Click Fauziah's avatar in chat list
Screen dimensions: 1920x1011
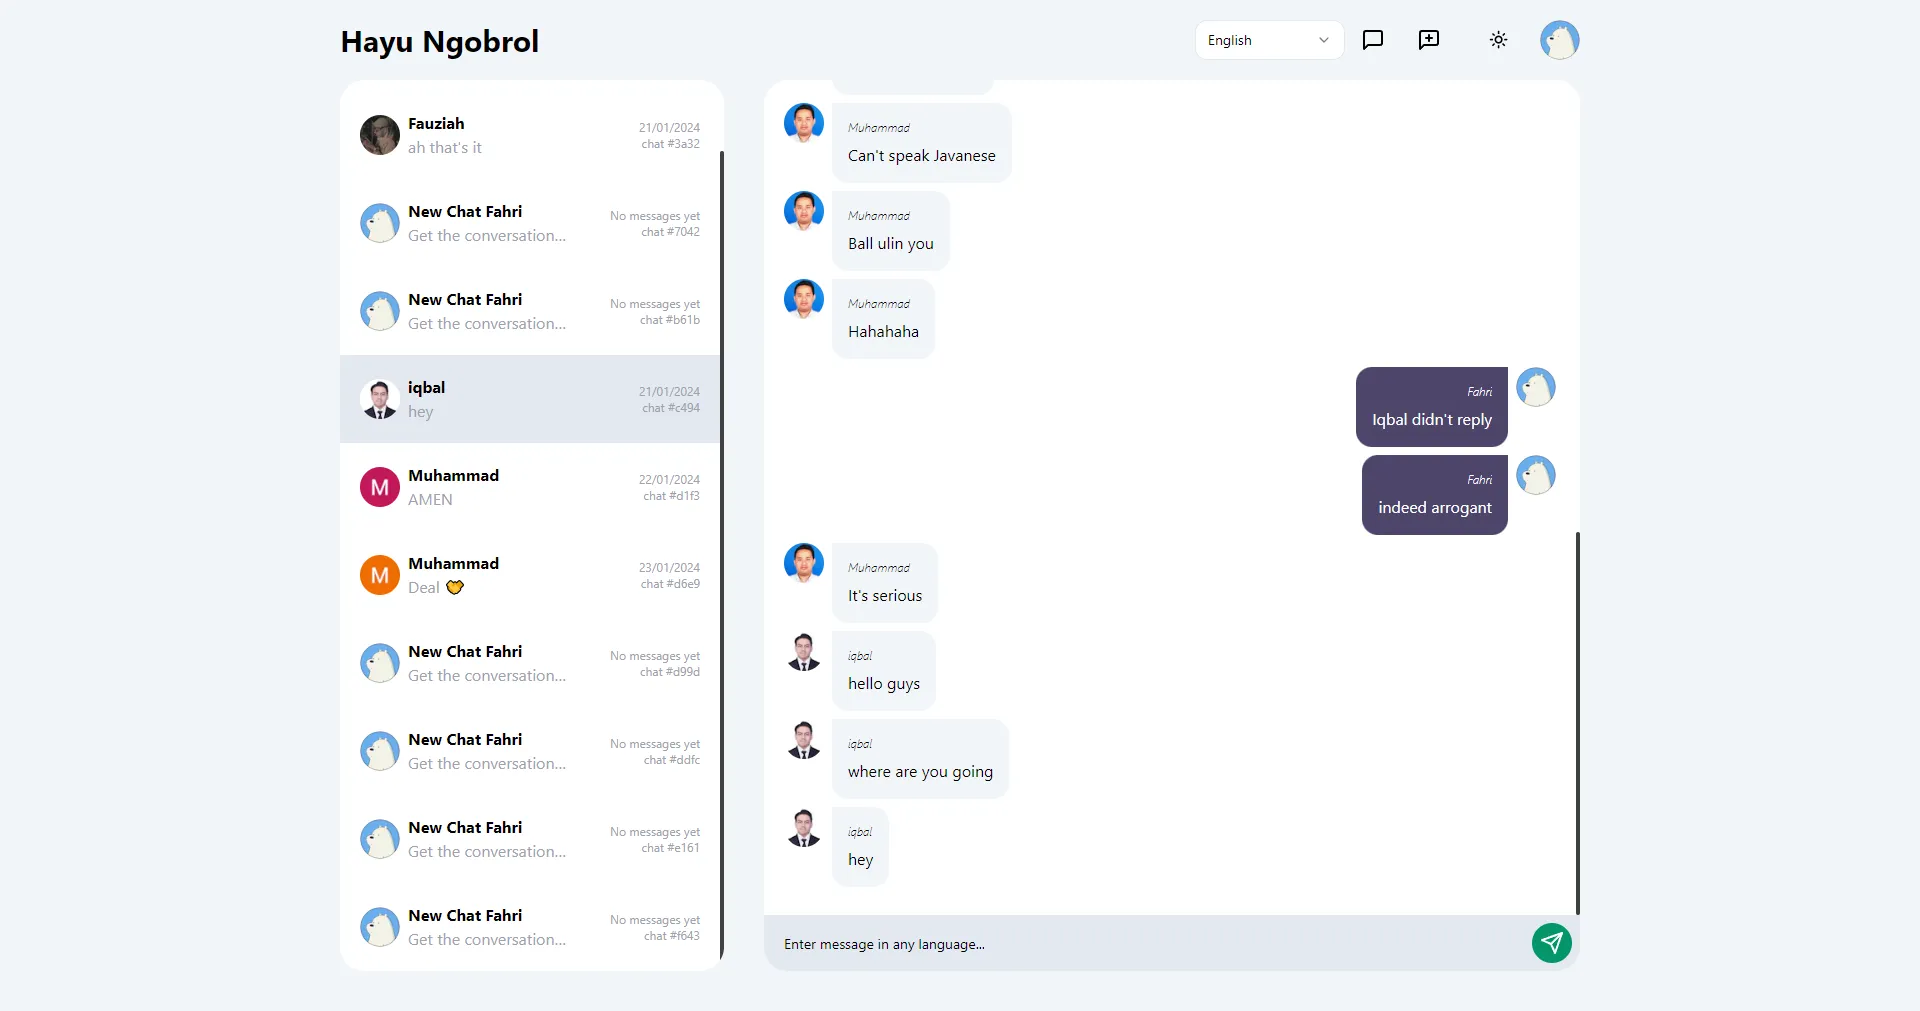[x=380, y=135]
